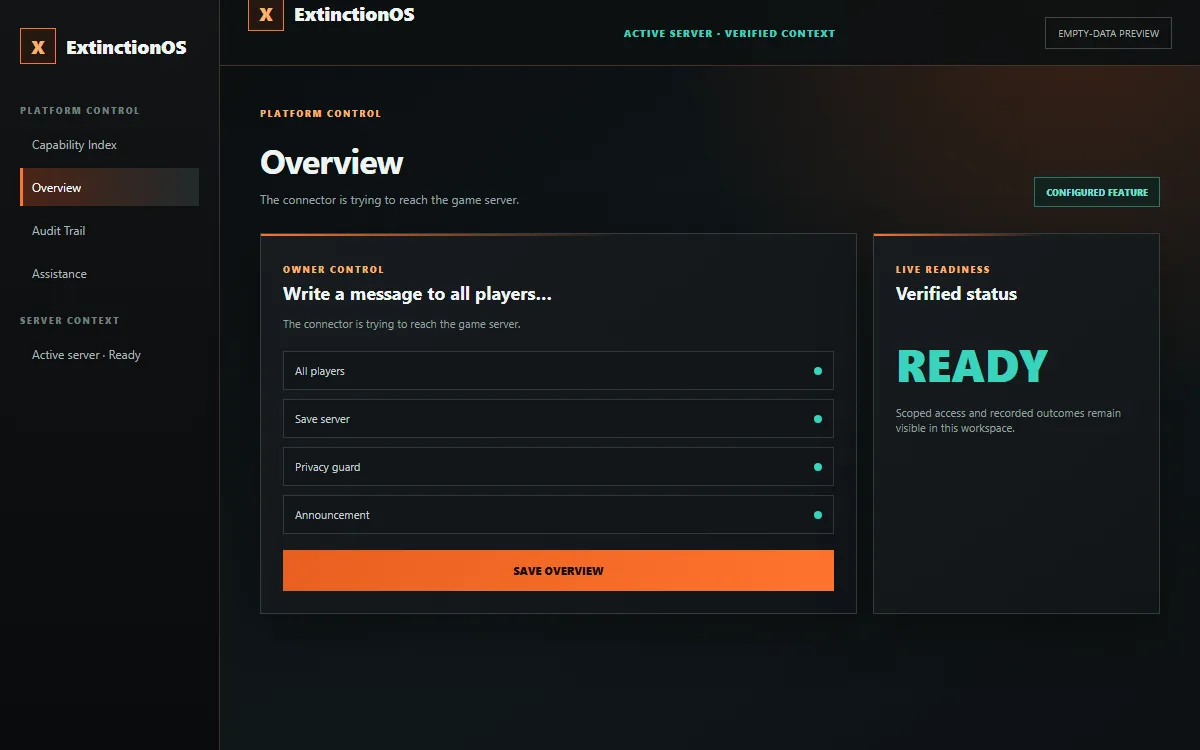Screen dimensions: 1200x750
Task: Click the Owner Control label
Action: [333, 270]
